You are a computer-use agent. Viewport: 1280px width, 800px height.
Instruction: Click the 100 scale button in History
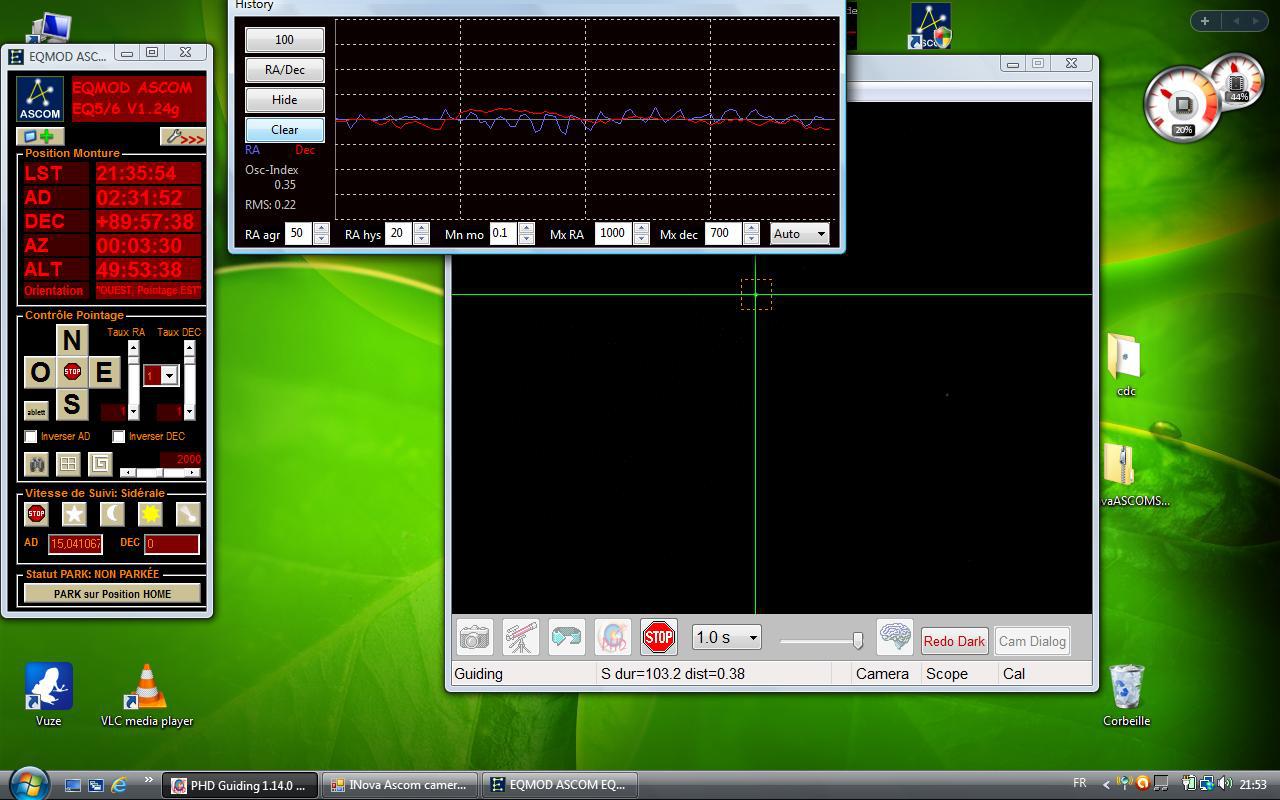point(285,40)
